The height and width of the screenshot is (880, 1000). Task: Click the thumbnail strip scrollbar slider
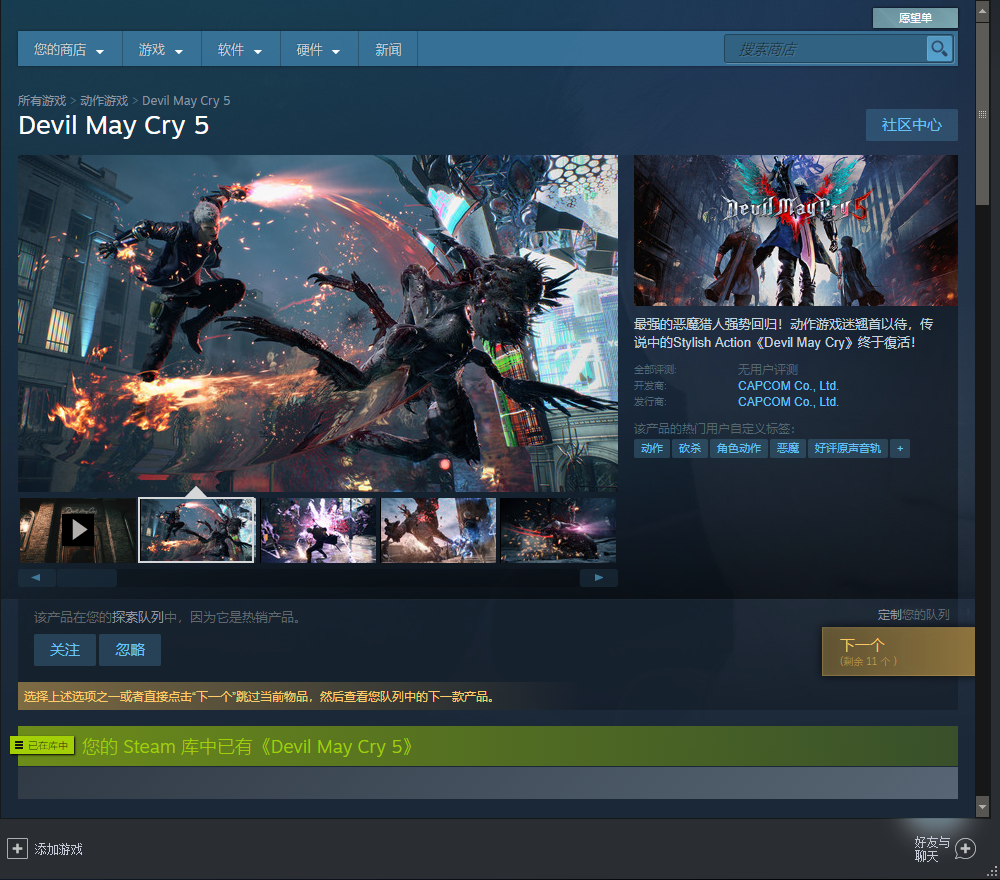pyautogui.click(x=87, y=578)
